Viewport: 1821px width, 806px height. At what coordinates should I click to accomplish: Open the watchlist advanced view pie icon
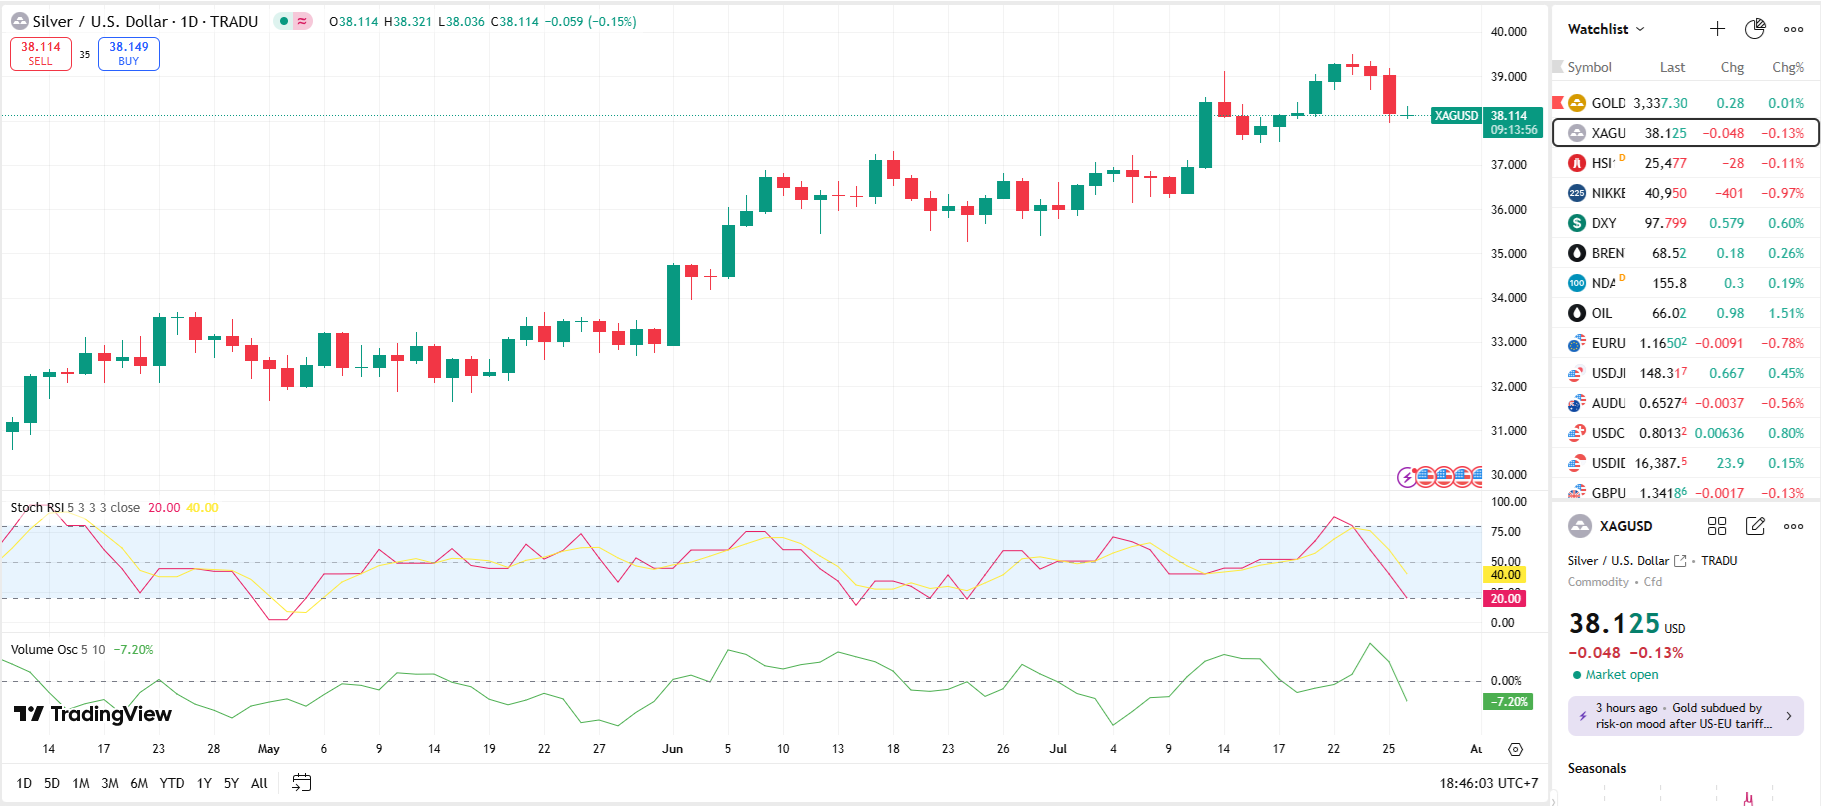[1755, 29]
